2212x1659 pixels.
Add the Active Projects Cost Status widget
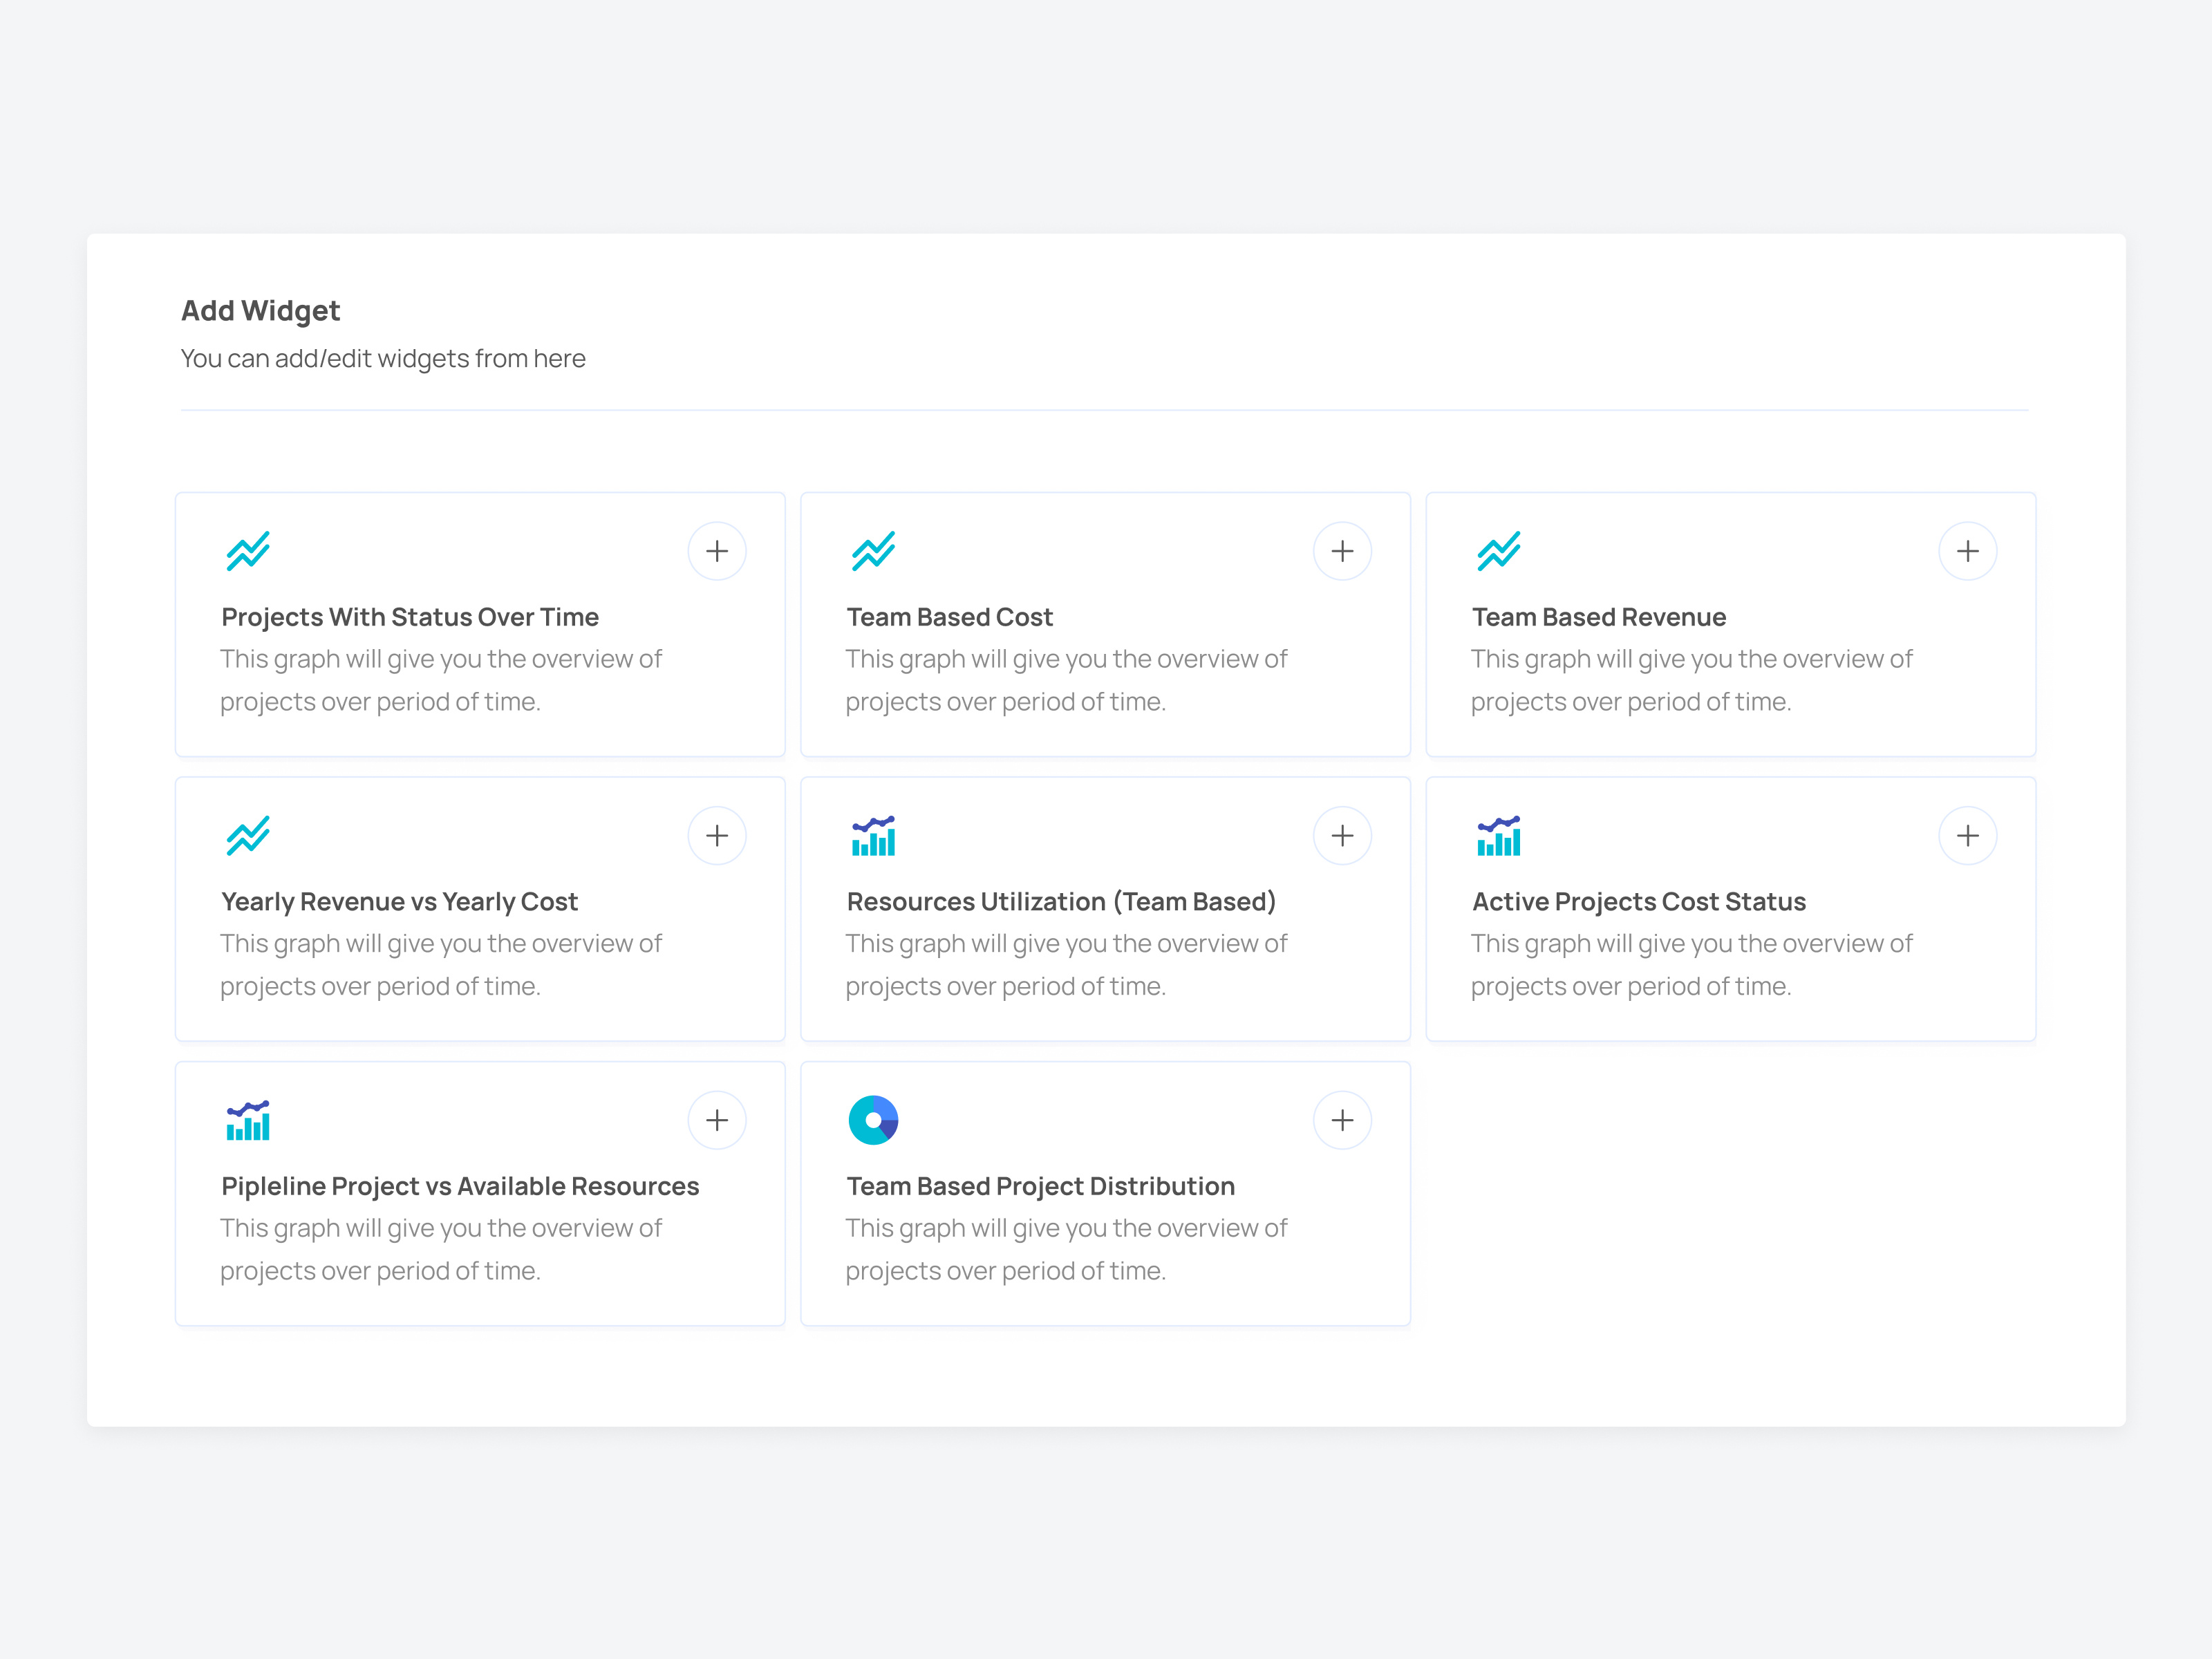tap(1967, 835)
